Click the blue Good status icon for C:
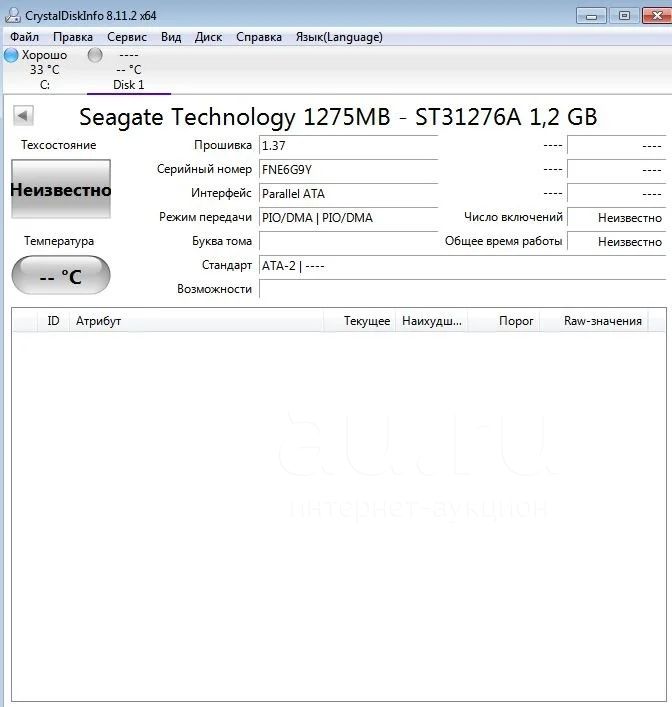672x707 pixels. [11, 55]
